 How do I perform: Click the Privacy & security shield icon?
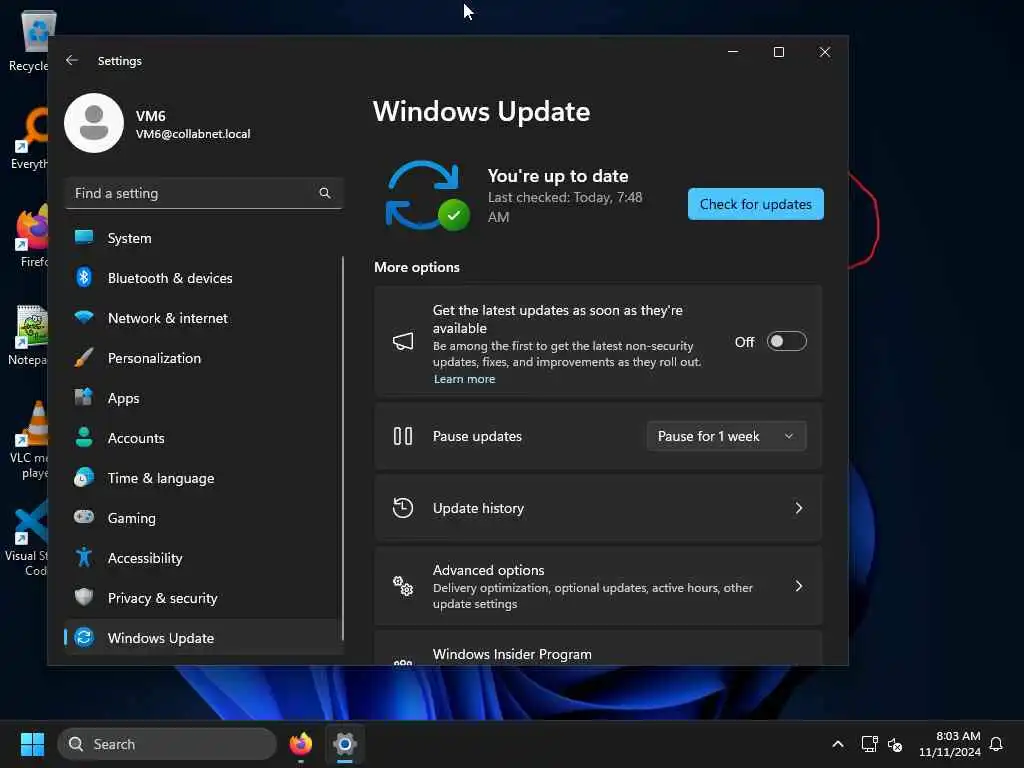(84, 597)
